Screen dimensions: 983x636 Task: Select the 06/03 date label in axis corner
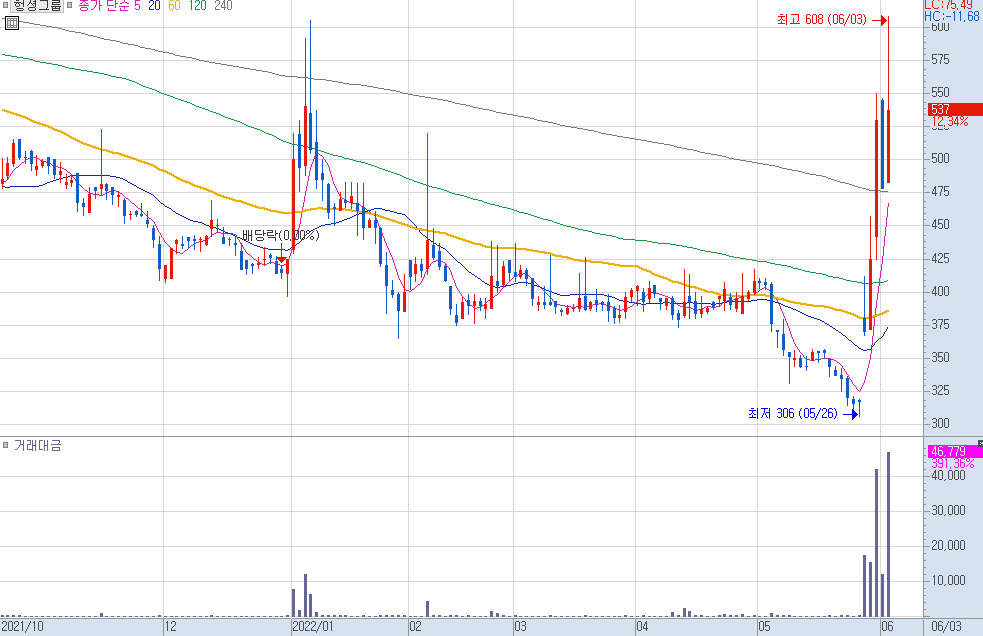pos(946,627)
